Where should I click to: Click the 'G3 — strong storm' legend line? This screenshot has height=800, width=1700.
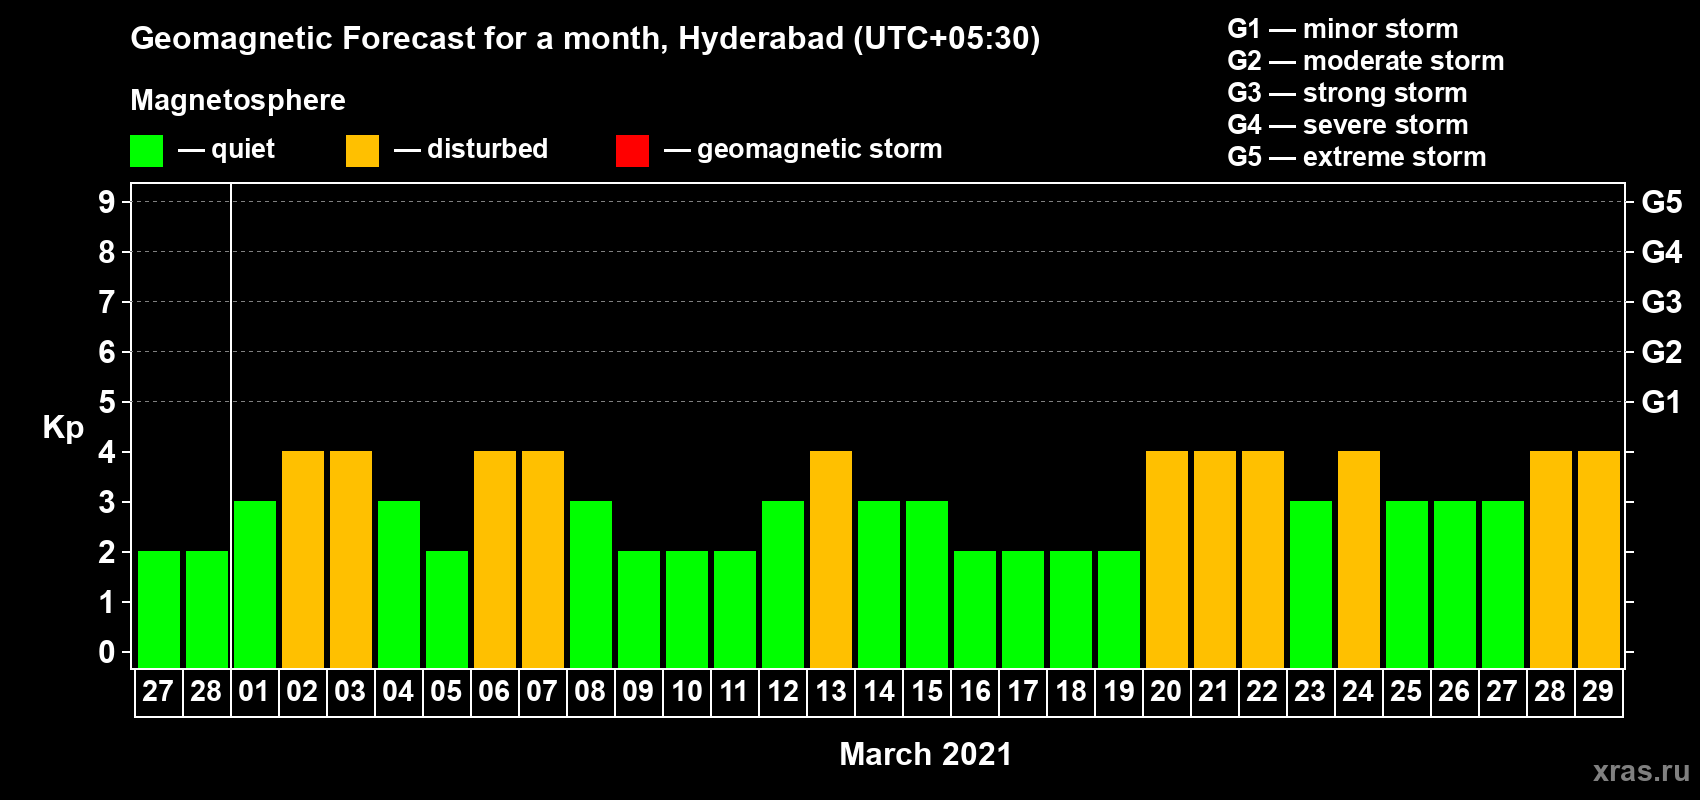click(x=1348, y=93)
